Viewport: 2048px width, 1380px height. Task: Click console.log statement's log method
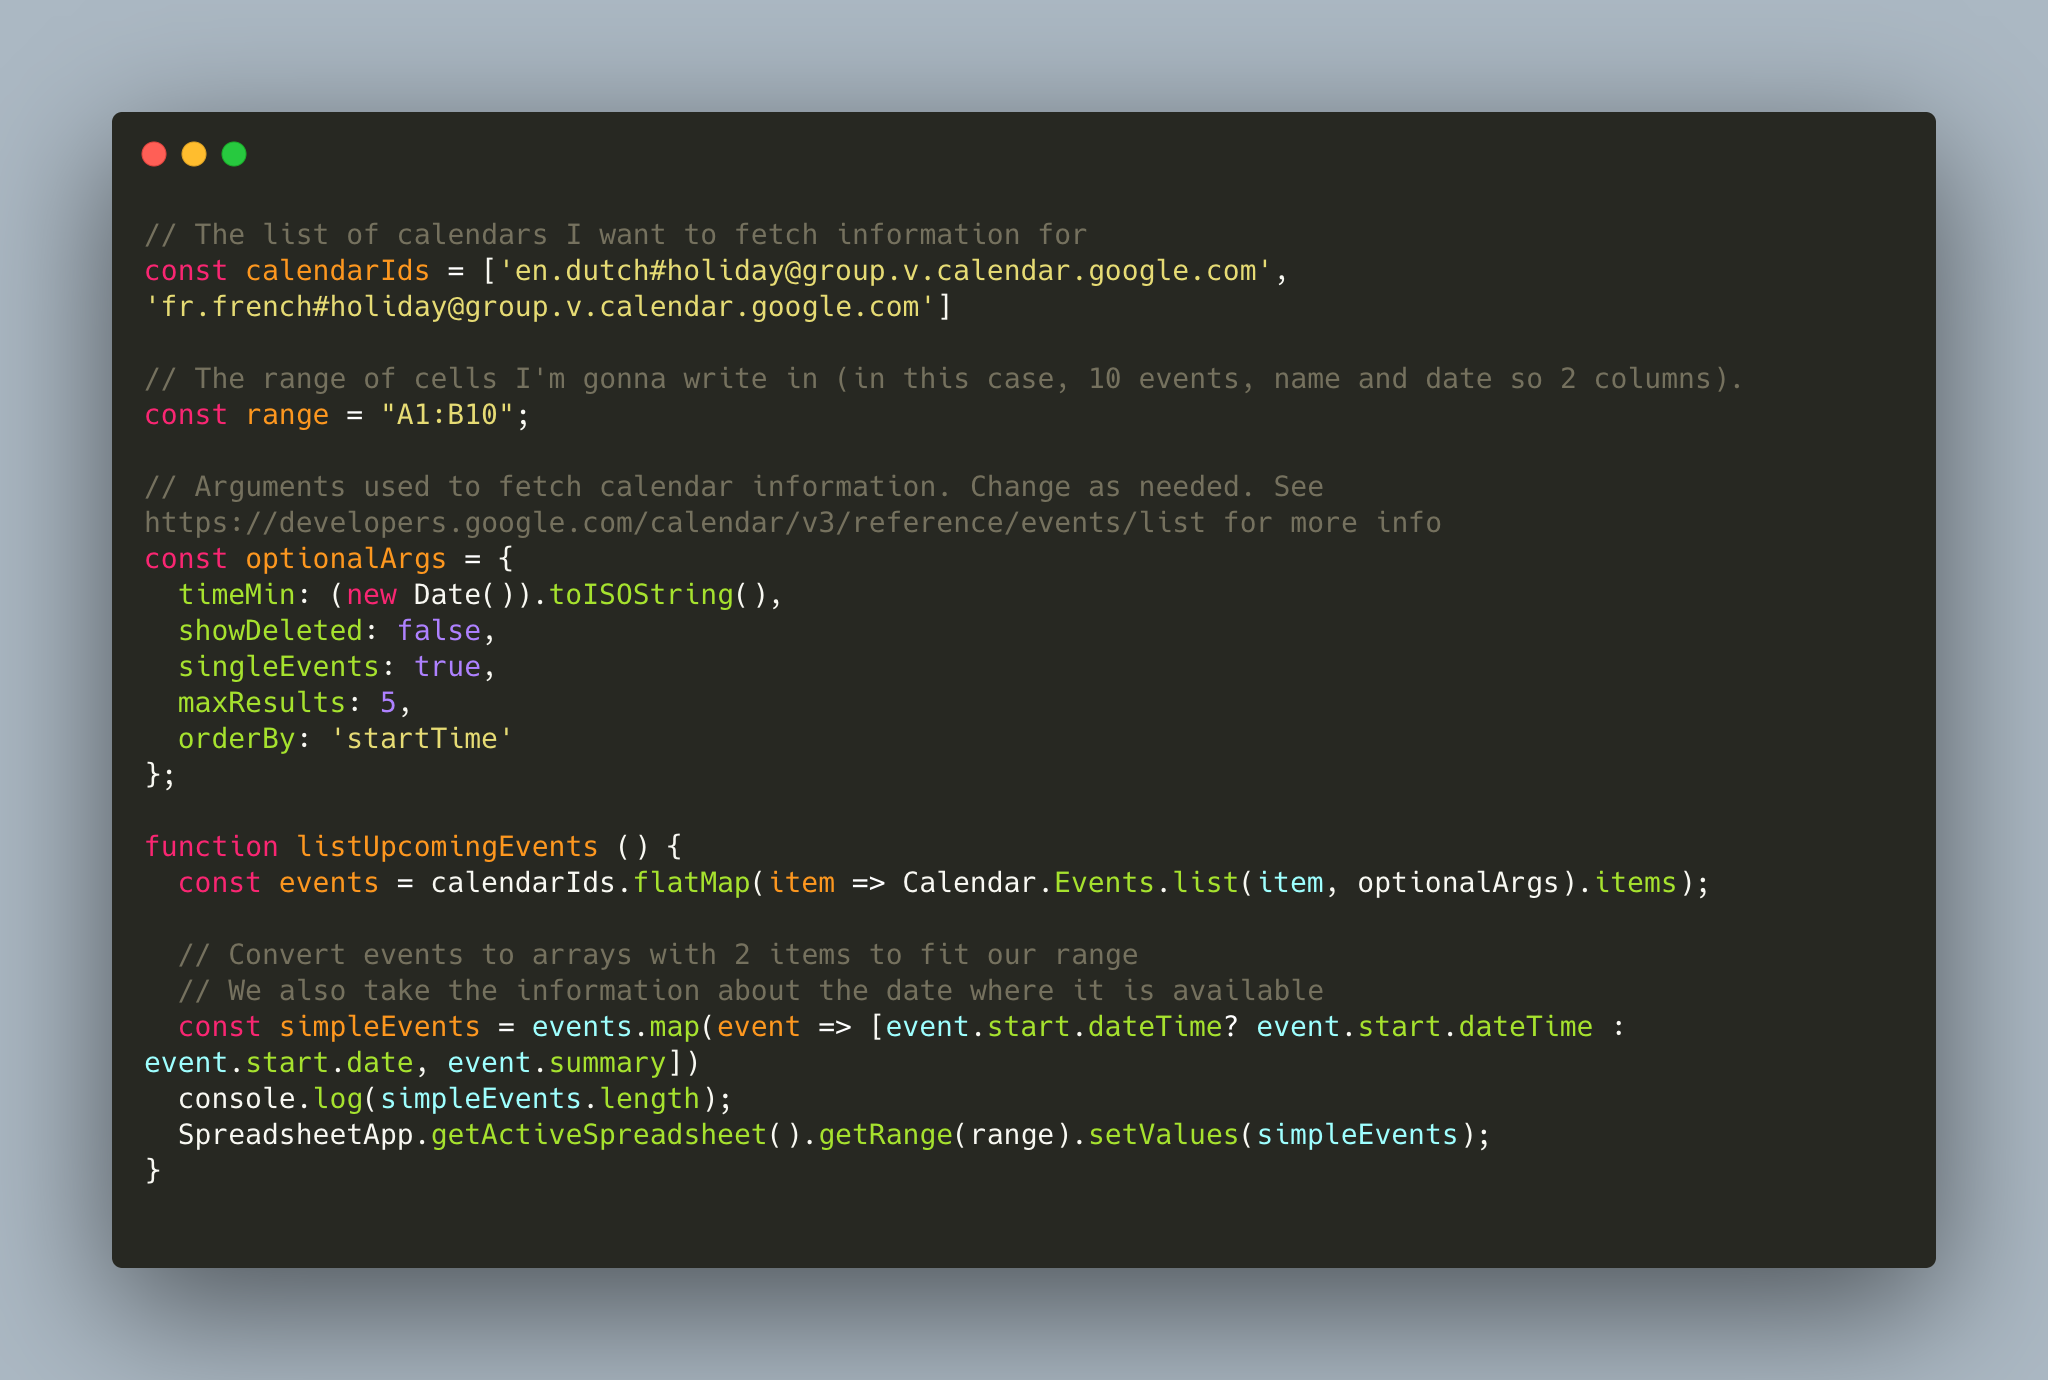tap(338, 1099)
